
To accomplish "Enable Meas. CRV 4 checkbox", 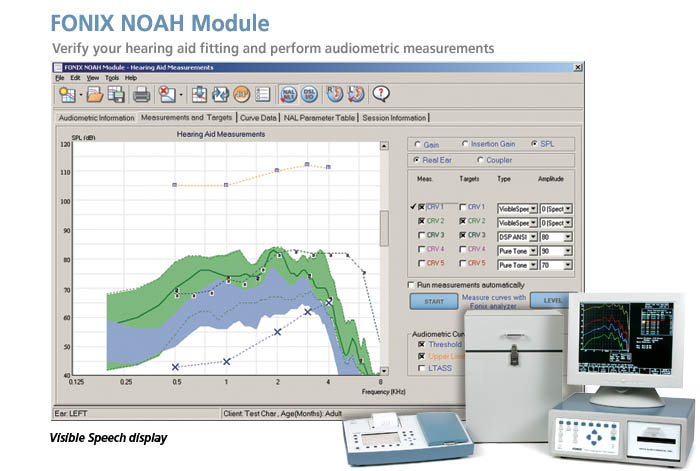I will [x=421, y=249].
